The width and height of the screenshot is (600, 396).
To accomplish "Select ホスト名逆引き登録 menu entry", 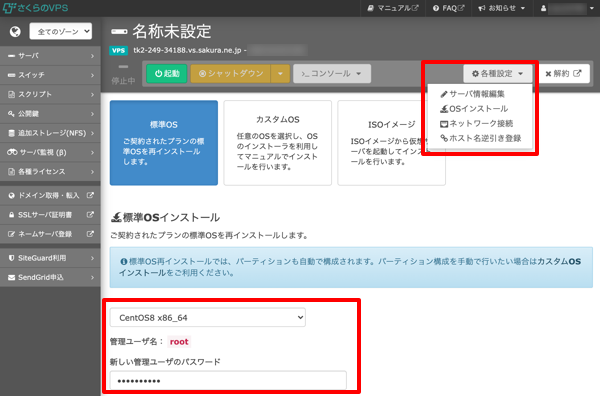I will [481, 138].
